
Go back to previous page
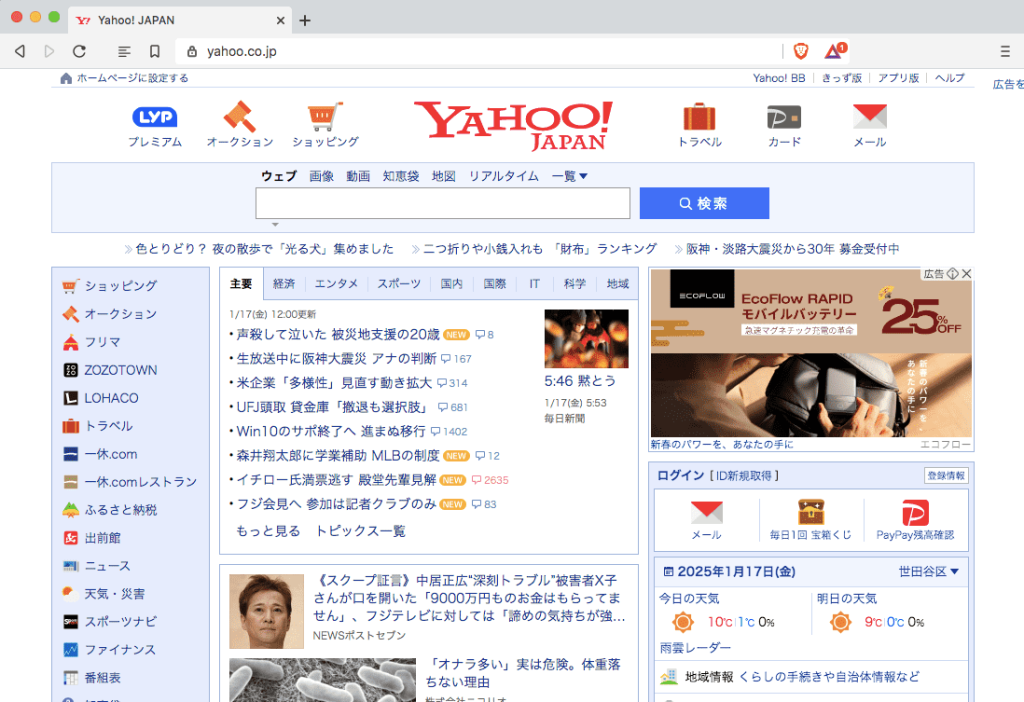pos(20,51)
